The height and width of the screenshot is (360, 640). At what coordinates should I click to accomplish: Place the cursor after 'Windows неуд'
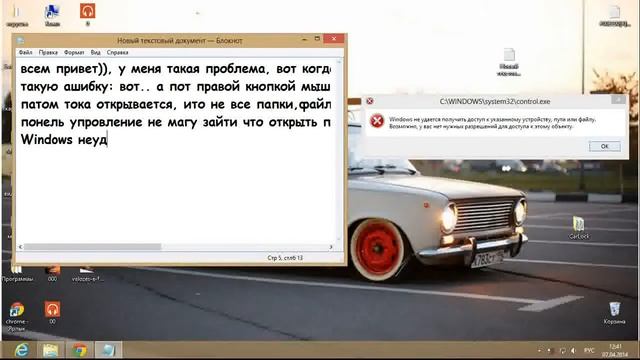point(107,140)
